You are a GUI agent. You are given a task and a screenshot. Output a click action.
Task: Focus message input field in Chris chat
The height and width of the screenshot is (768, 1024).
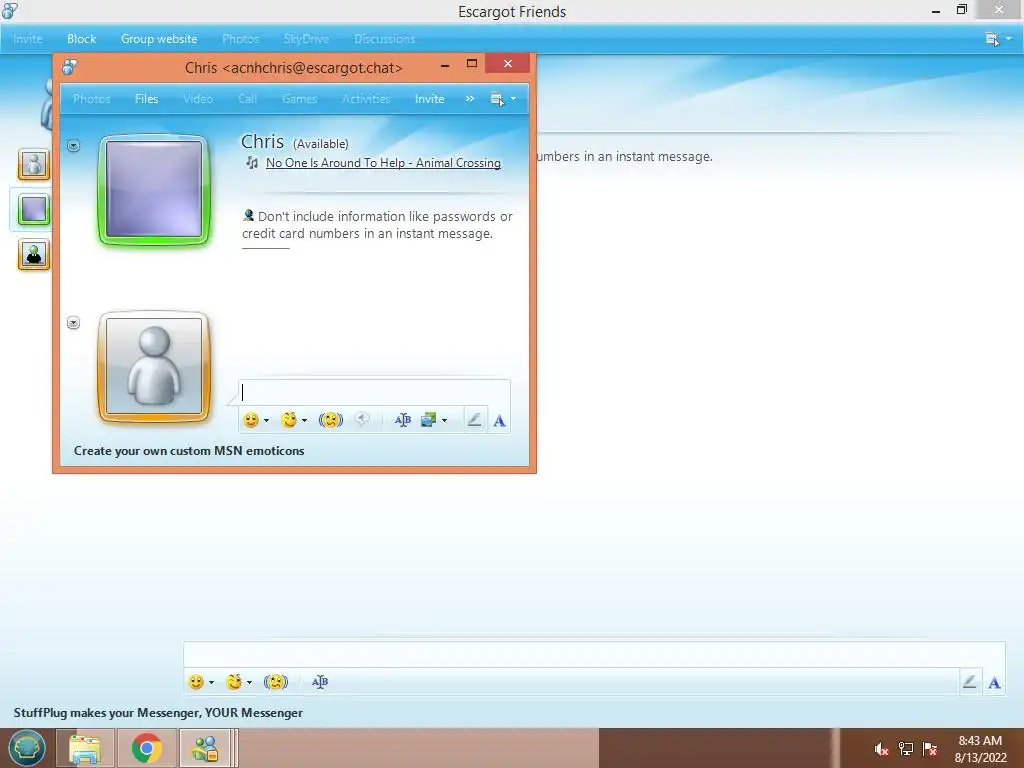(x=374, y=392)
